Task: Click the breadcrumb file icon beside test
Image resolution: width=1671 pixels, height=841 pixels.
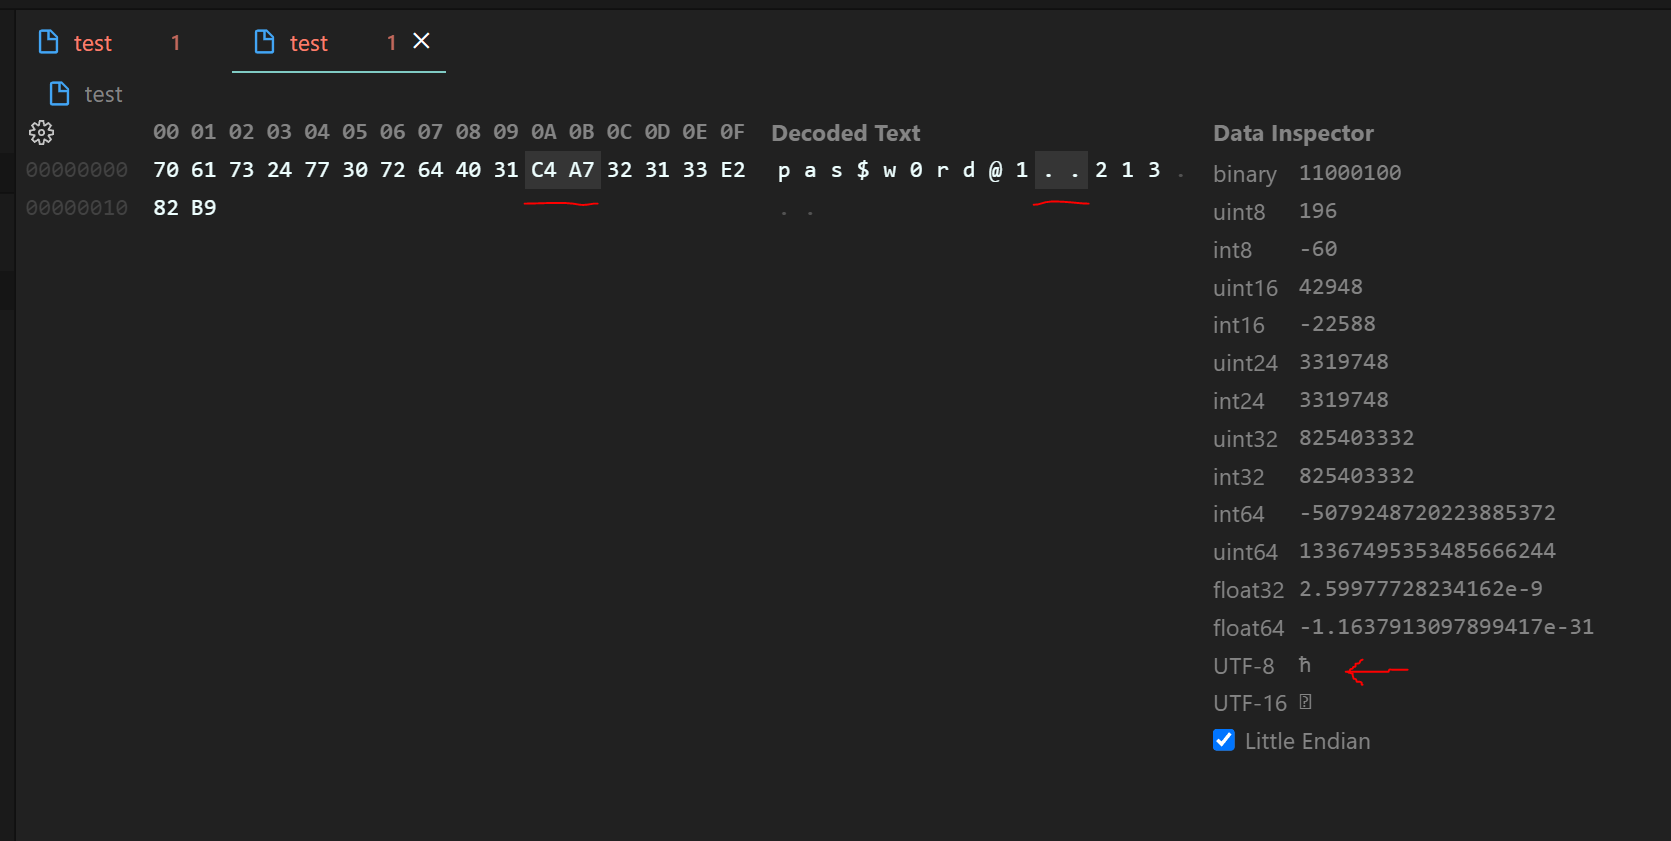Action: coord(59,94)
